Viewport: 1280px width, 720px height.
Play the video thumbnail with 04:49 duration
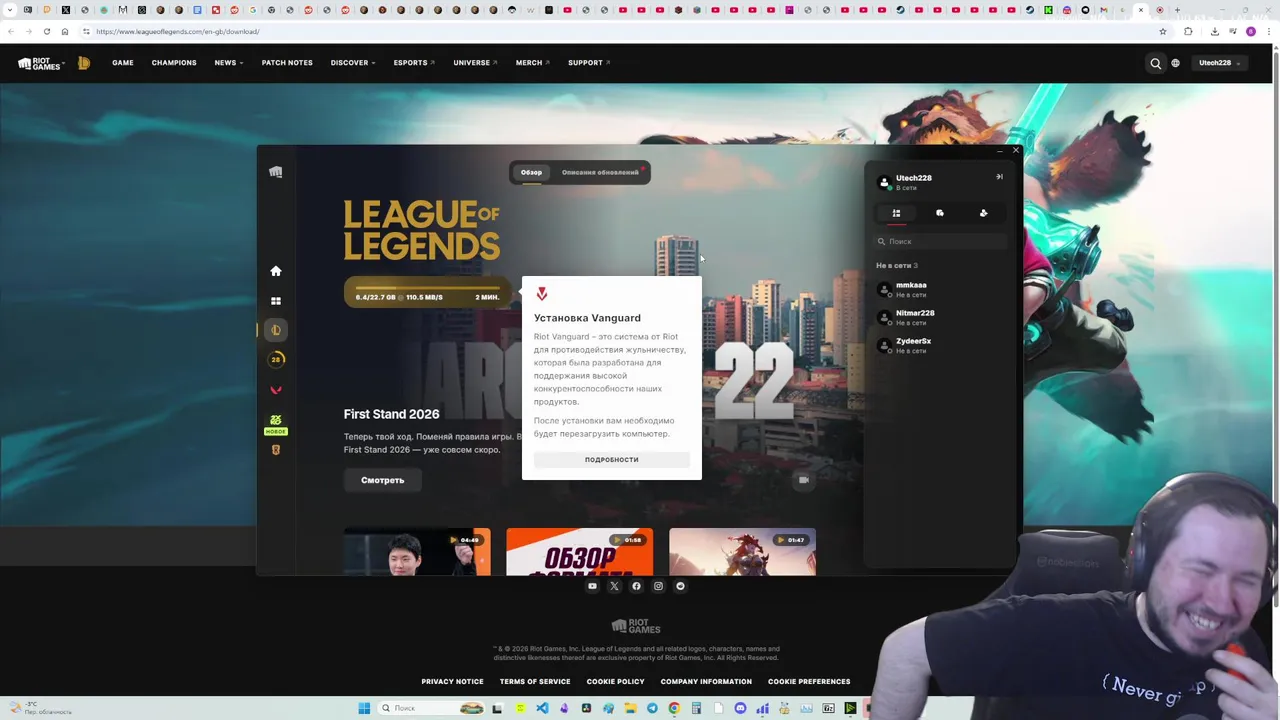417,552
